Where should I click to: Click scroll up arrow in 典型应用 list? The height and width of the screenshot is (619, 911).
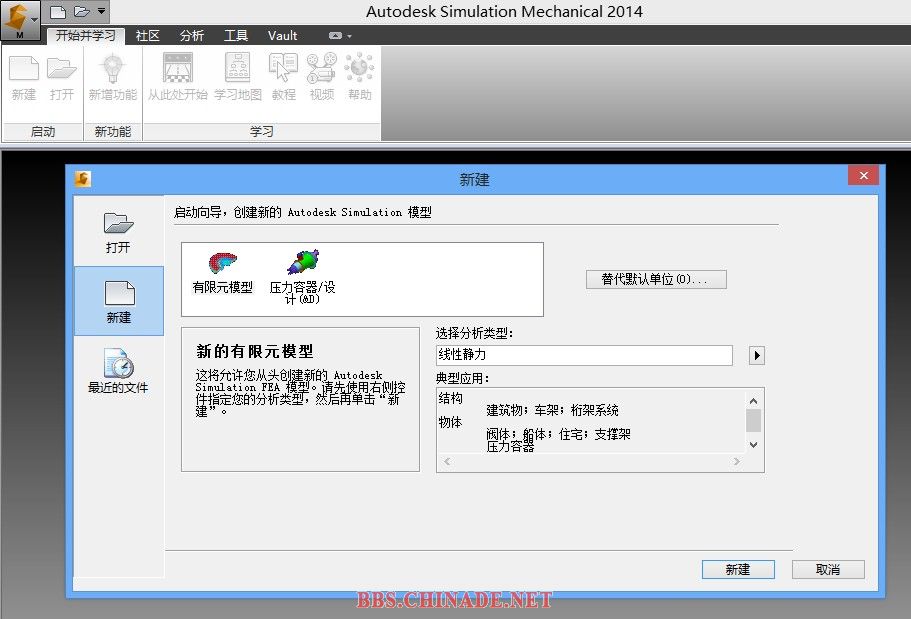point(753,401)
